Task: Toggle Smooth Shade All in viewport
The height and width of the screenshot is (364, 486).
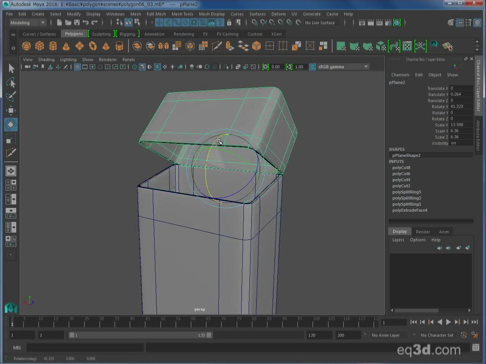Action: (142, 67)
